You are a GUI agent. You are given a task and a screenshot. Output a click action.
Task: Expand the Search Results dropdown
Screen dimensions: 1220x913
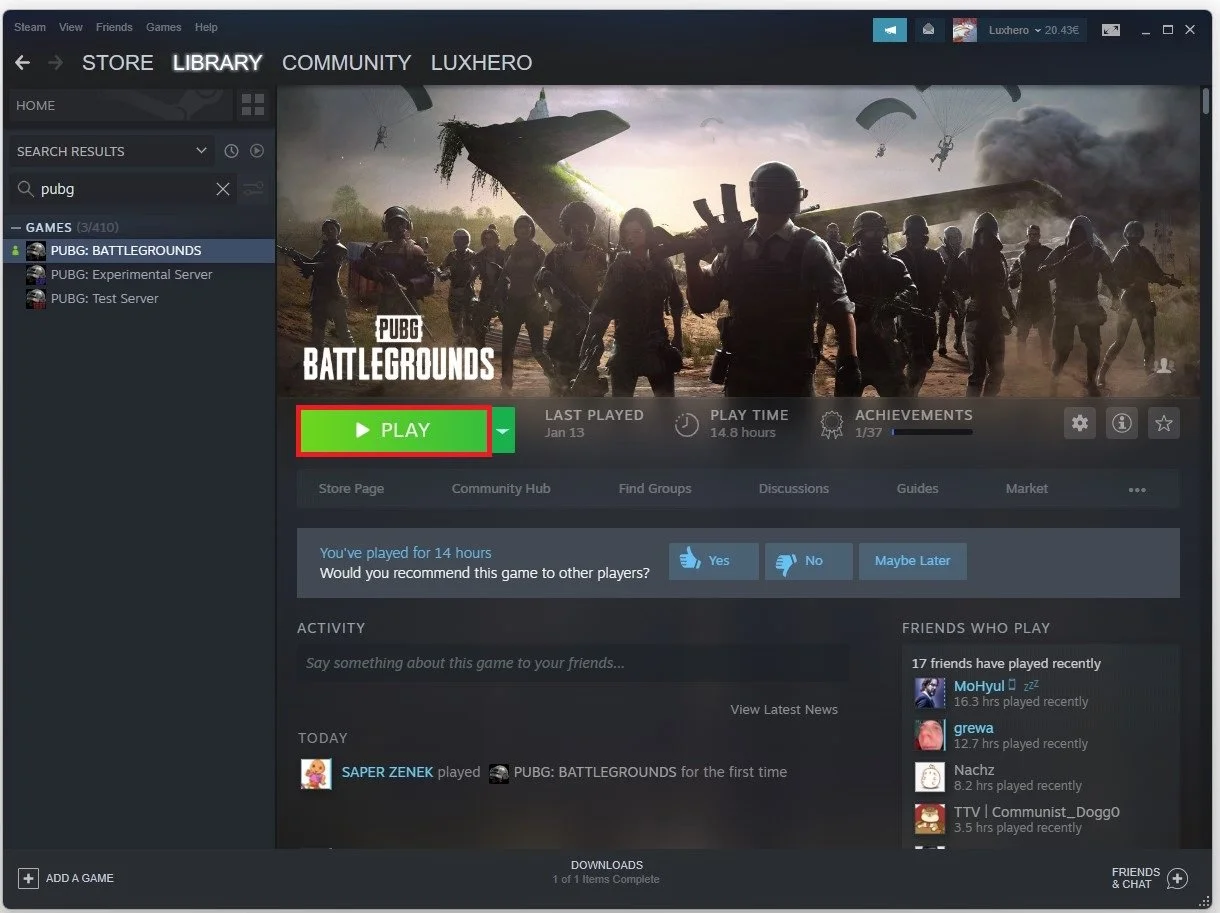[x=201, y=151]
